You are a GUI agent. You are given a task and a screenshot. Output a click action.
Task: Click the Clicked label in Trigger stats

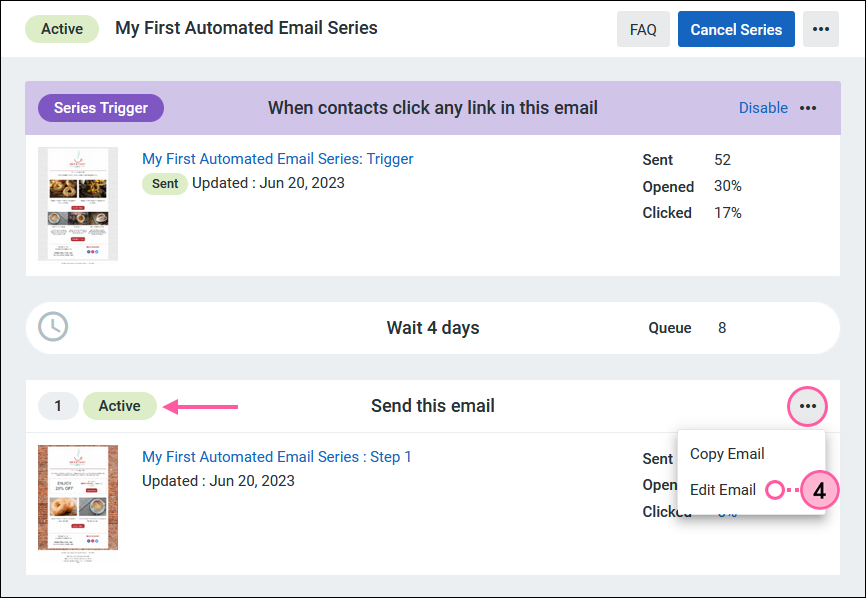pos(667,213)
